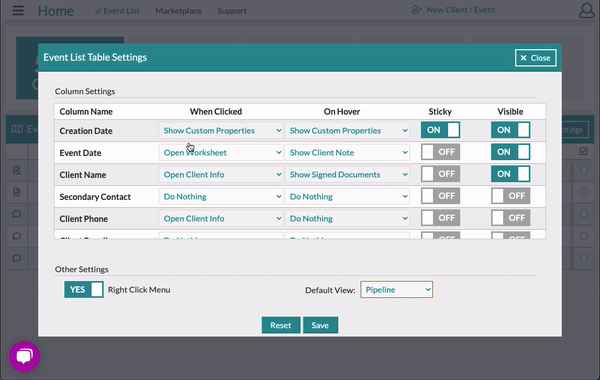This screenshot has width=600, height=380.
Task: Click the Visible column header
Action: point(510,111)
